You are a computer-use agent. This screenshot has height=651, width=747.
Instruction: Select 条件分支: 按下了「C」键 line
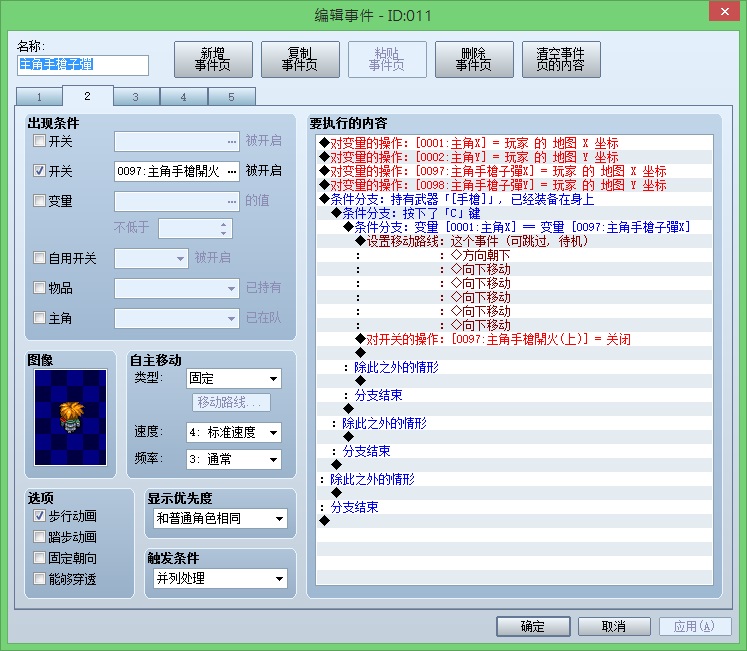point(515,213)
